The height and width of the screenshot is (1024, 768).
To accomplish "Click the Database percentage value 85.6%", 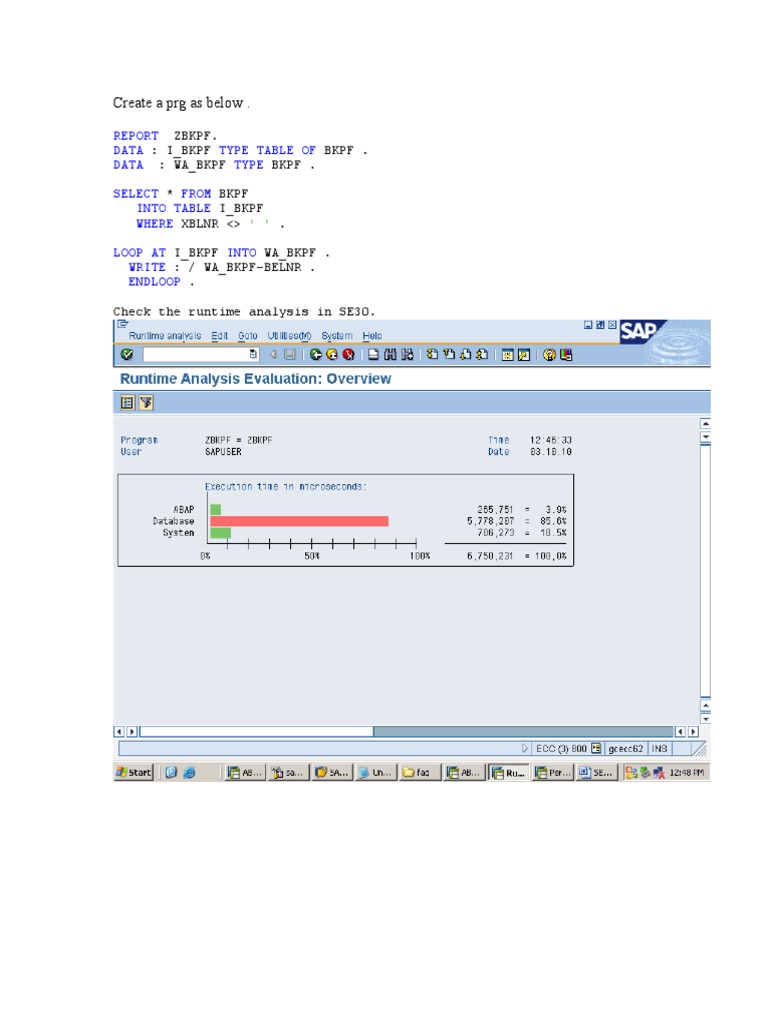I will click(x=553, y=521).
